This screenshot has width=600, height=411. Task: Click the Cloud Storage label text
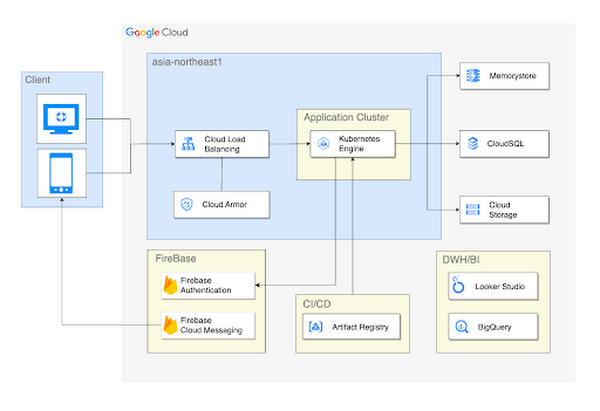(503, 210)
